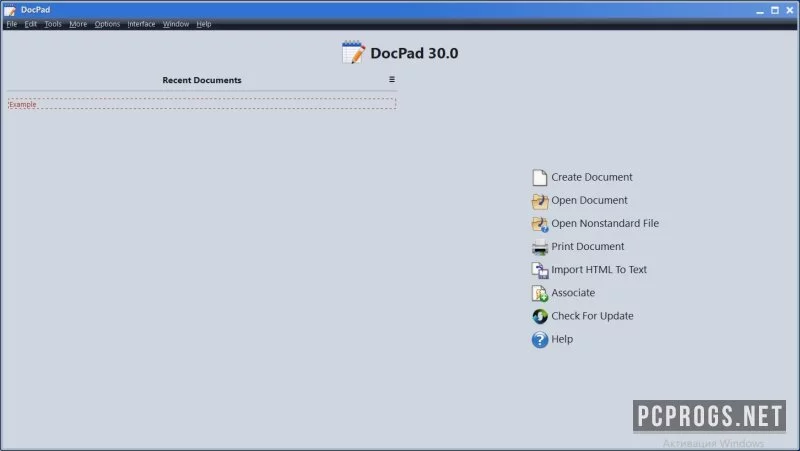Image resolution: width=800 pixels, height=451 pixels.
Task: Click the Open Document link text
Action: [x=589, y=201]
